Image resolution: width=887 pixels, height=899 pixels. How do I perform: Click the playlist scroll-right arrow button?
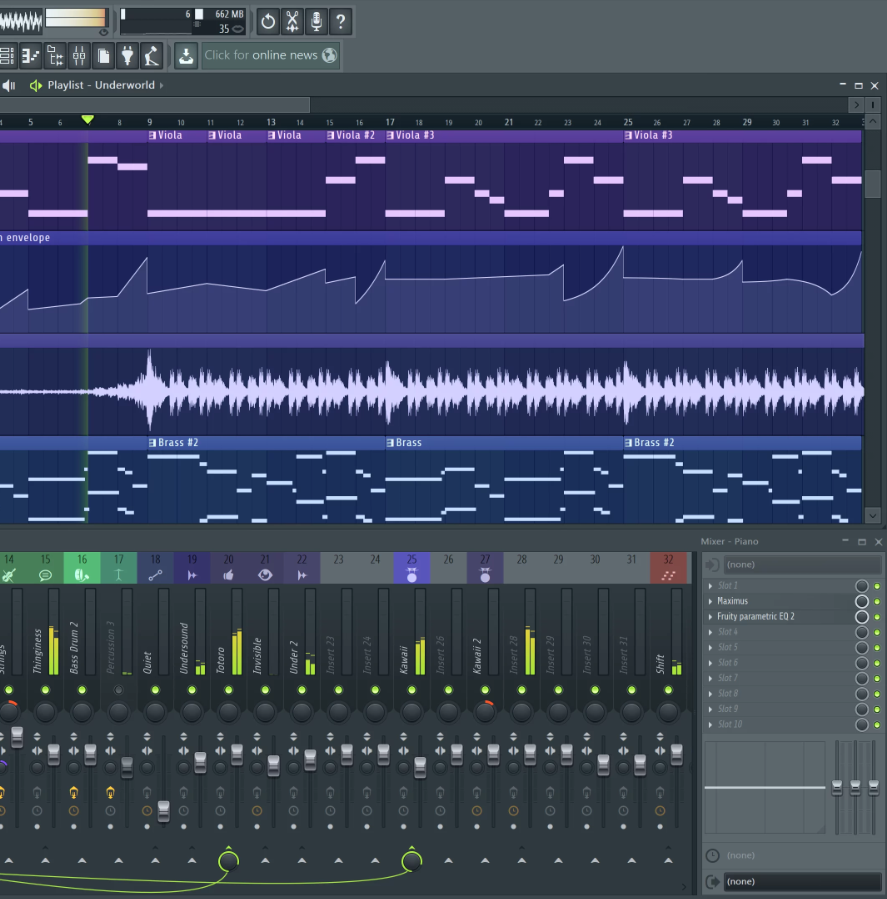tap(857, 105)
